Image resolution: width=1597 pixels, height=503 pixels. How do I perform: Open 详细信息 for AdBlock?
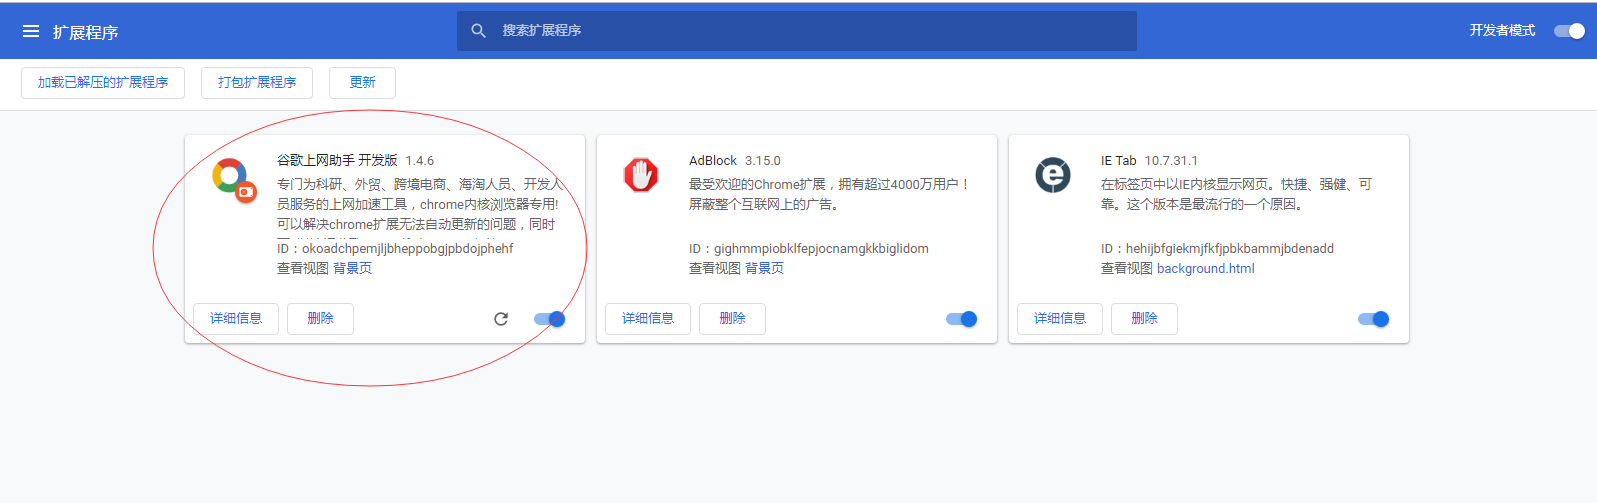click(648, 319)
